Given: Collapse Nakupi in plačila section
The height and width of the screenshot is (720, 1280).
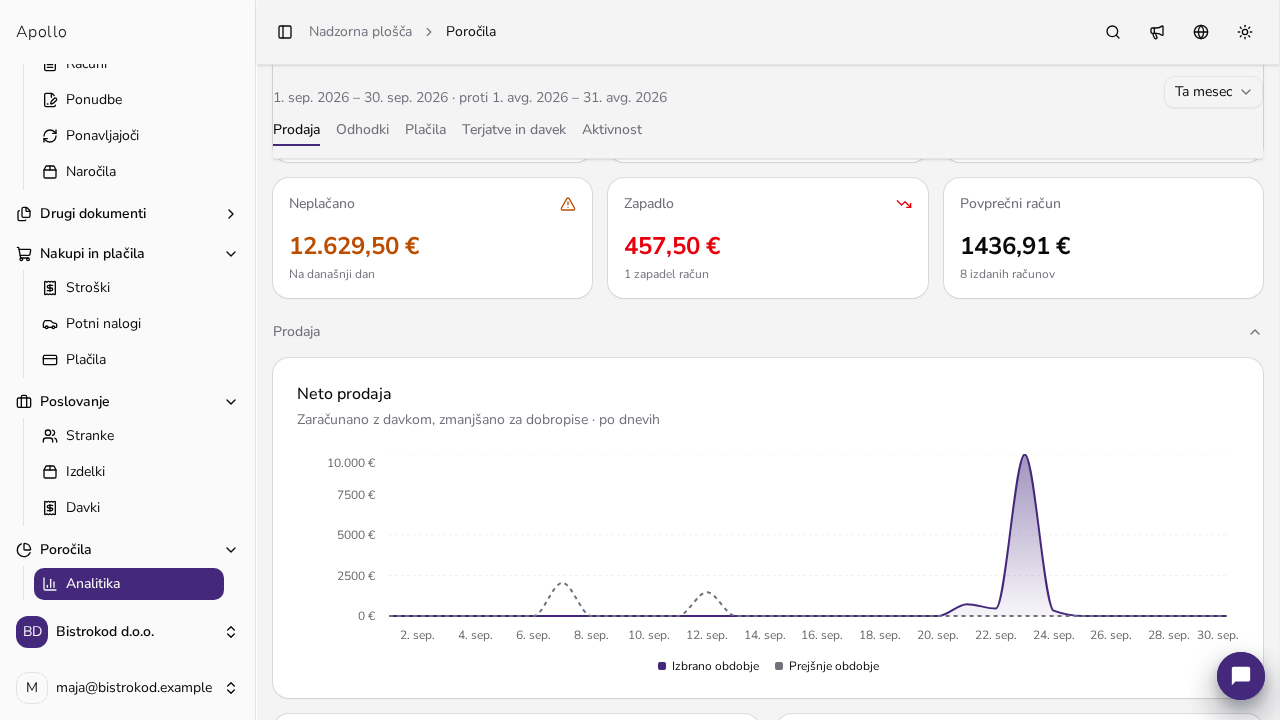Looking at the screenshot, I should 127,254.
